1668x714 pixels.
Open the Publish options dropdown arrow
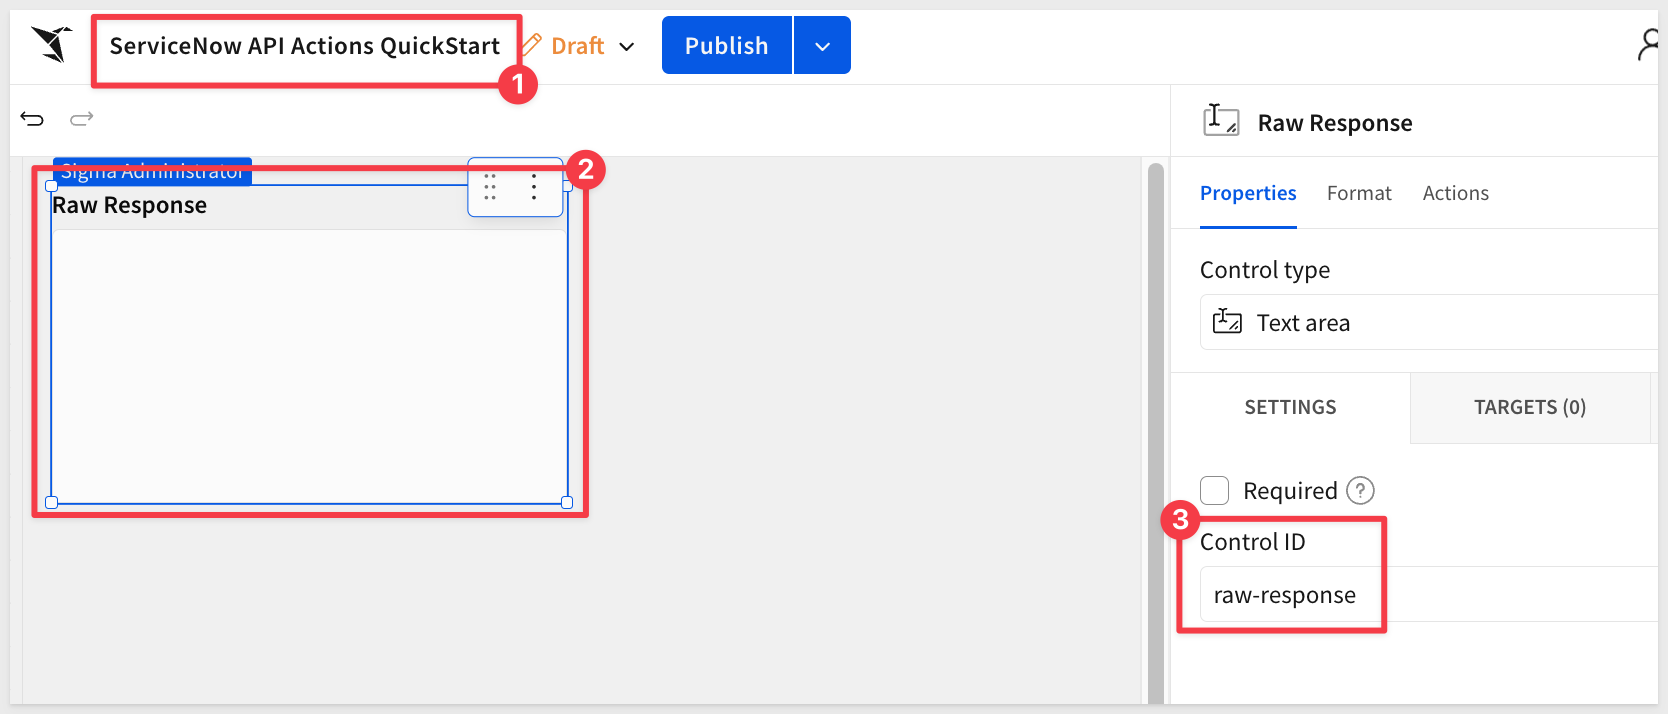[822, 46]
